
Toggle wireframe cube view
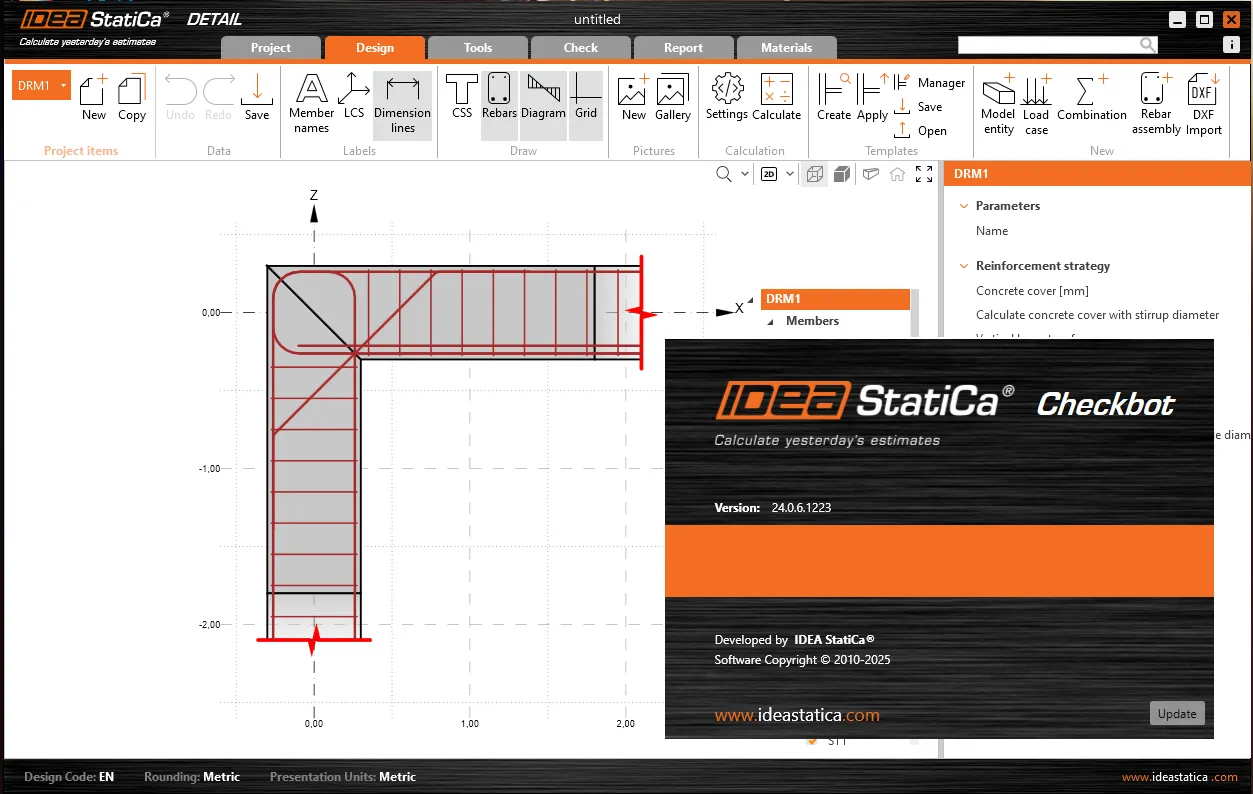click(x=815, y=174)
